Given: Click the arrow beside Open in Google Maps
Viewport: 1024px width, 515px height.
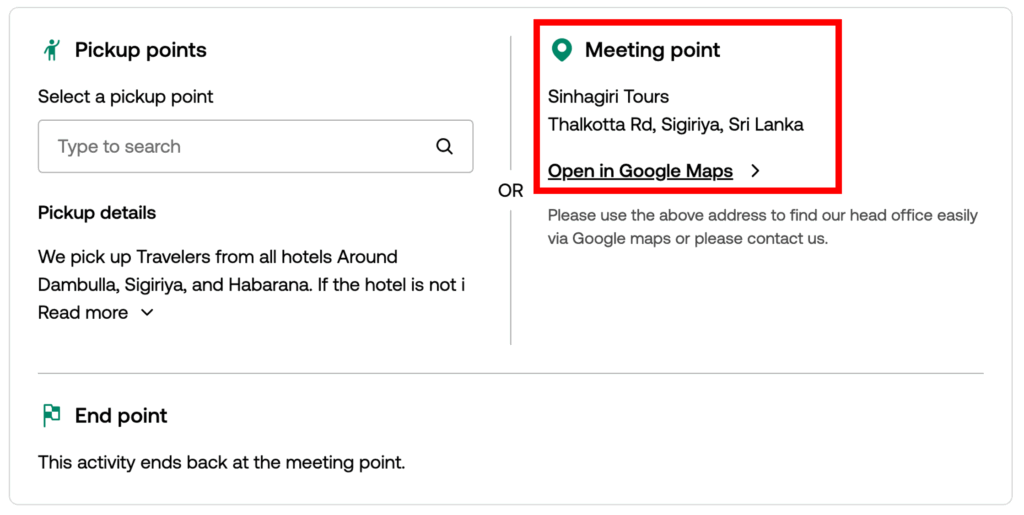Looking at the screenshot, I should tap(756, 171).
